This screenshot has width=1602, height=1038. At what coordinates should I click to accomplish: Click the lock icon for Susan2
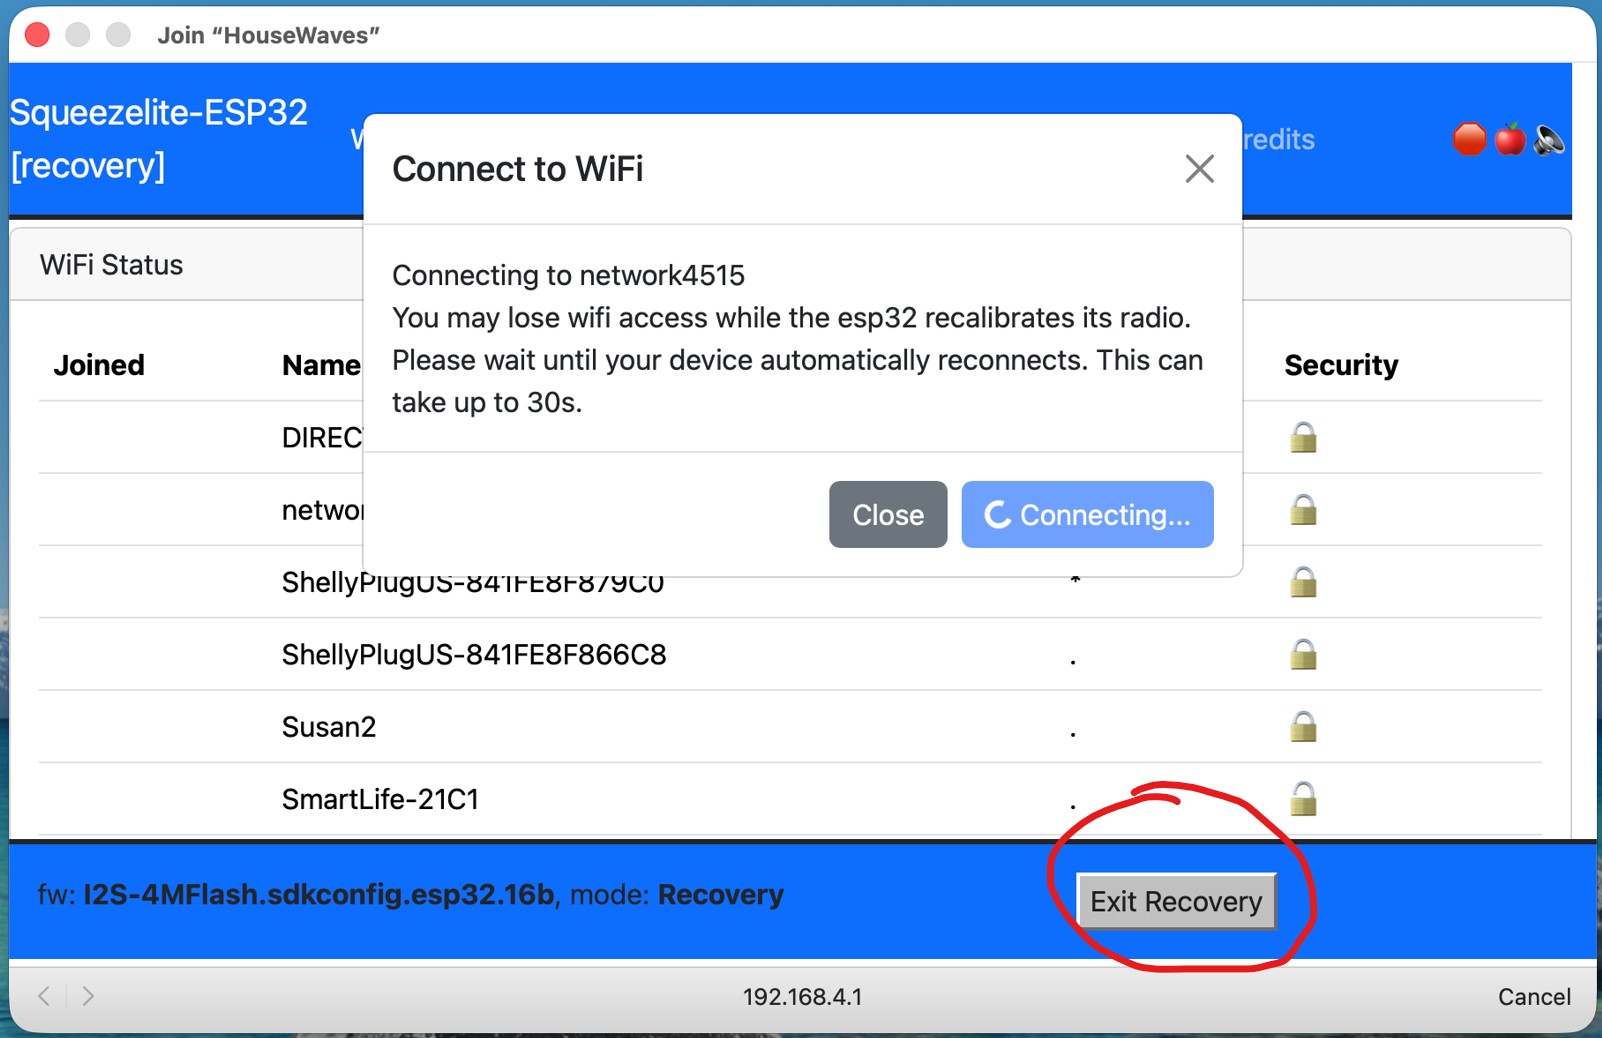point(1302,726)
